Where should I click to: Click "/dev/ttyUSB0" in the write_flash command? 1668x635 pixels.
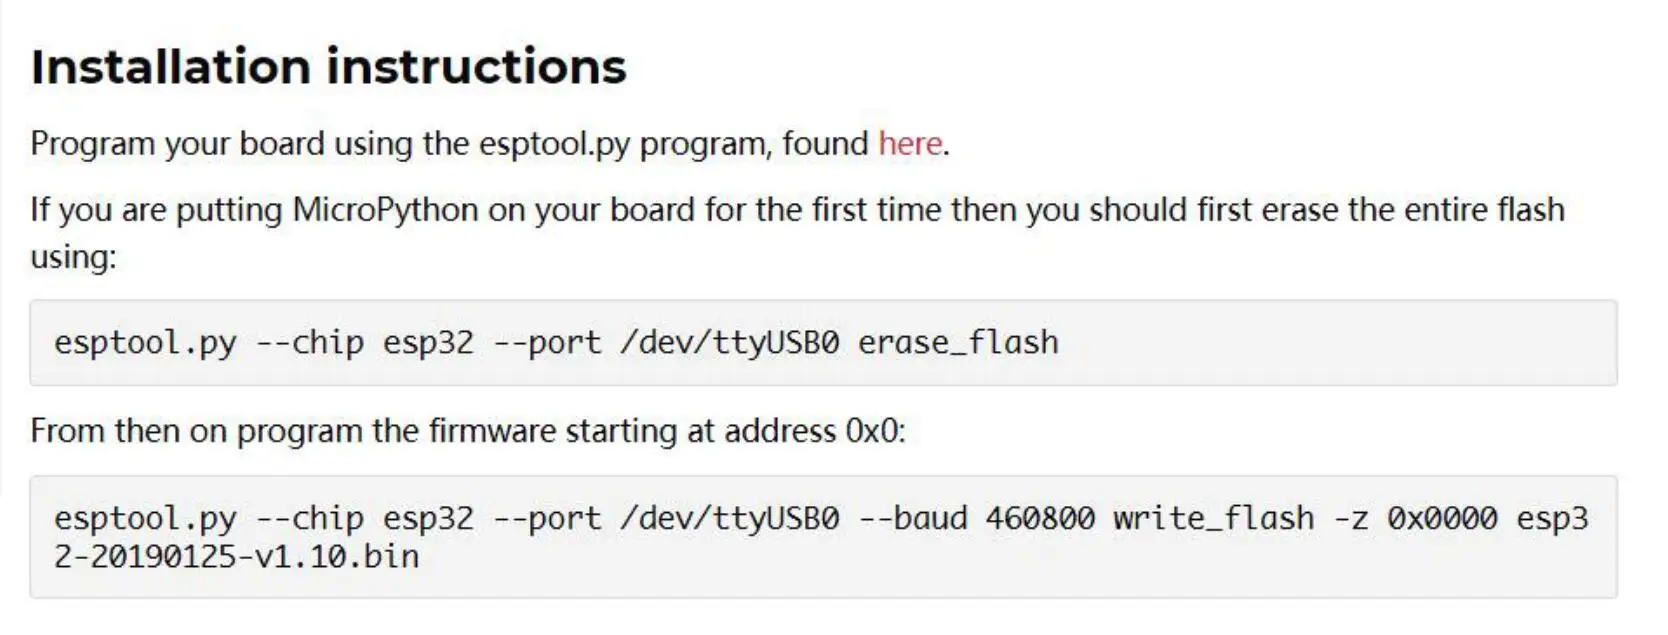tap(730, 518)
